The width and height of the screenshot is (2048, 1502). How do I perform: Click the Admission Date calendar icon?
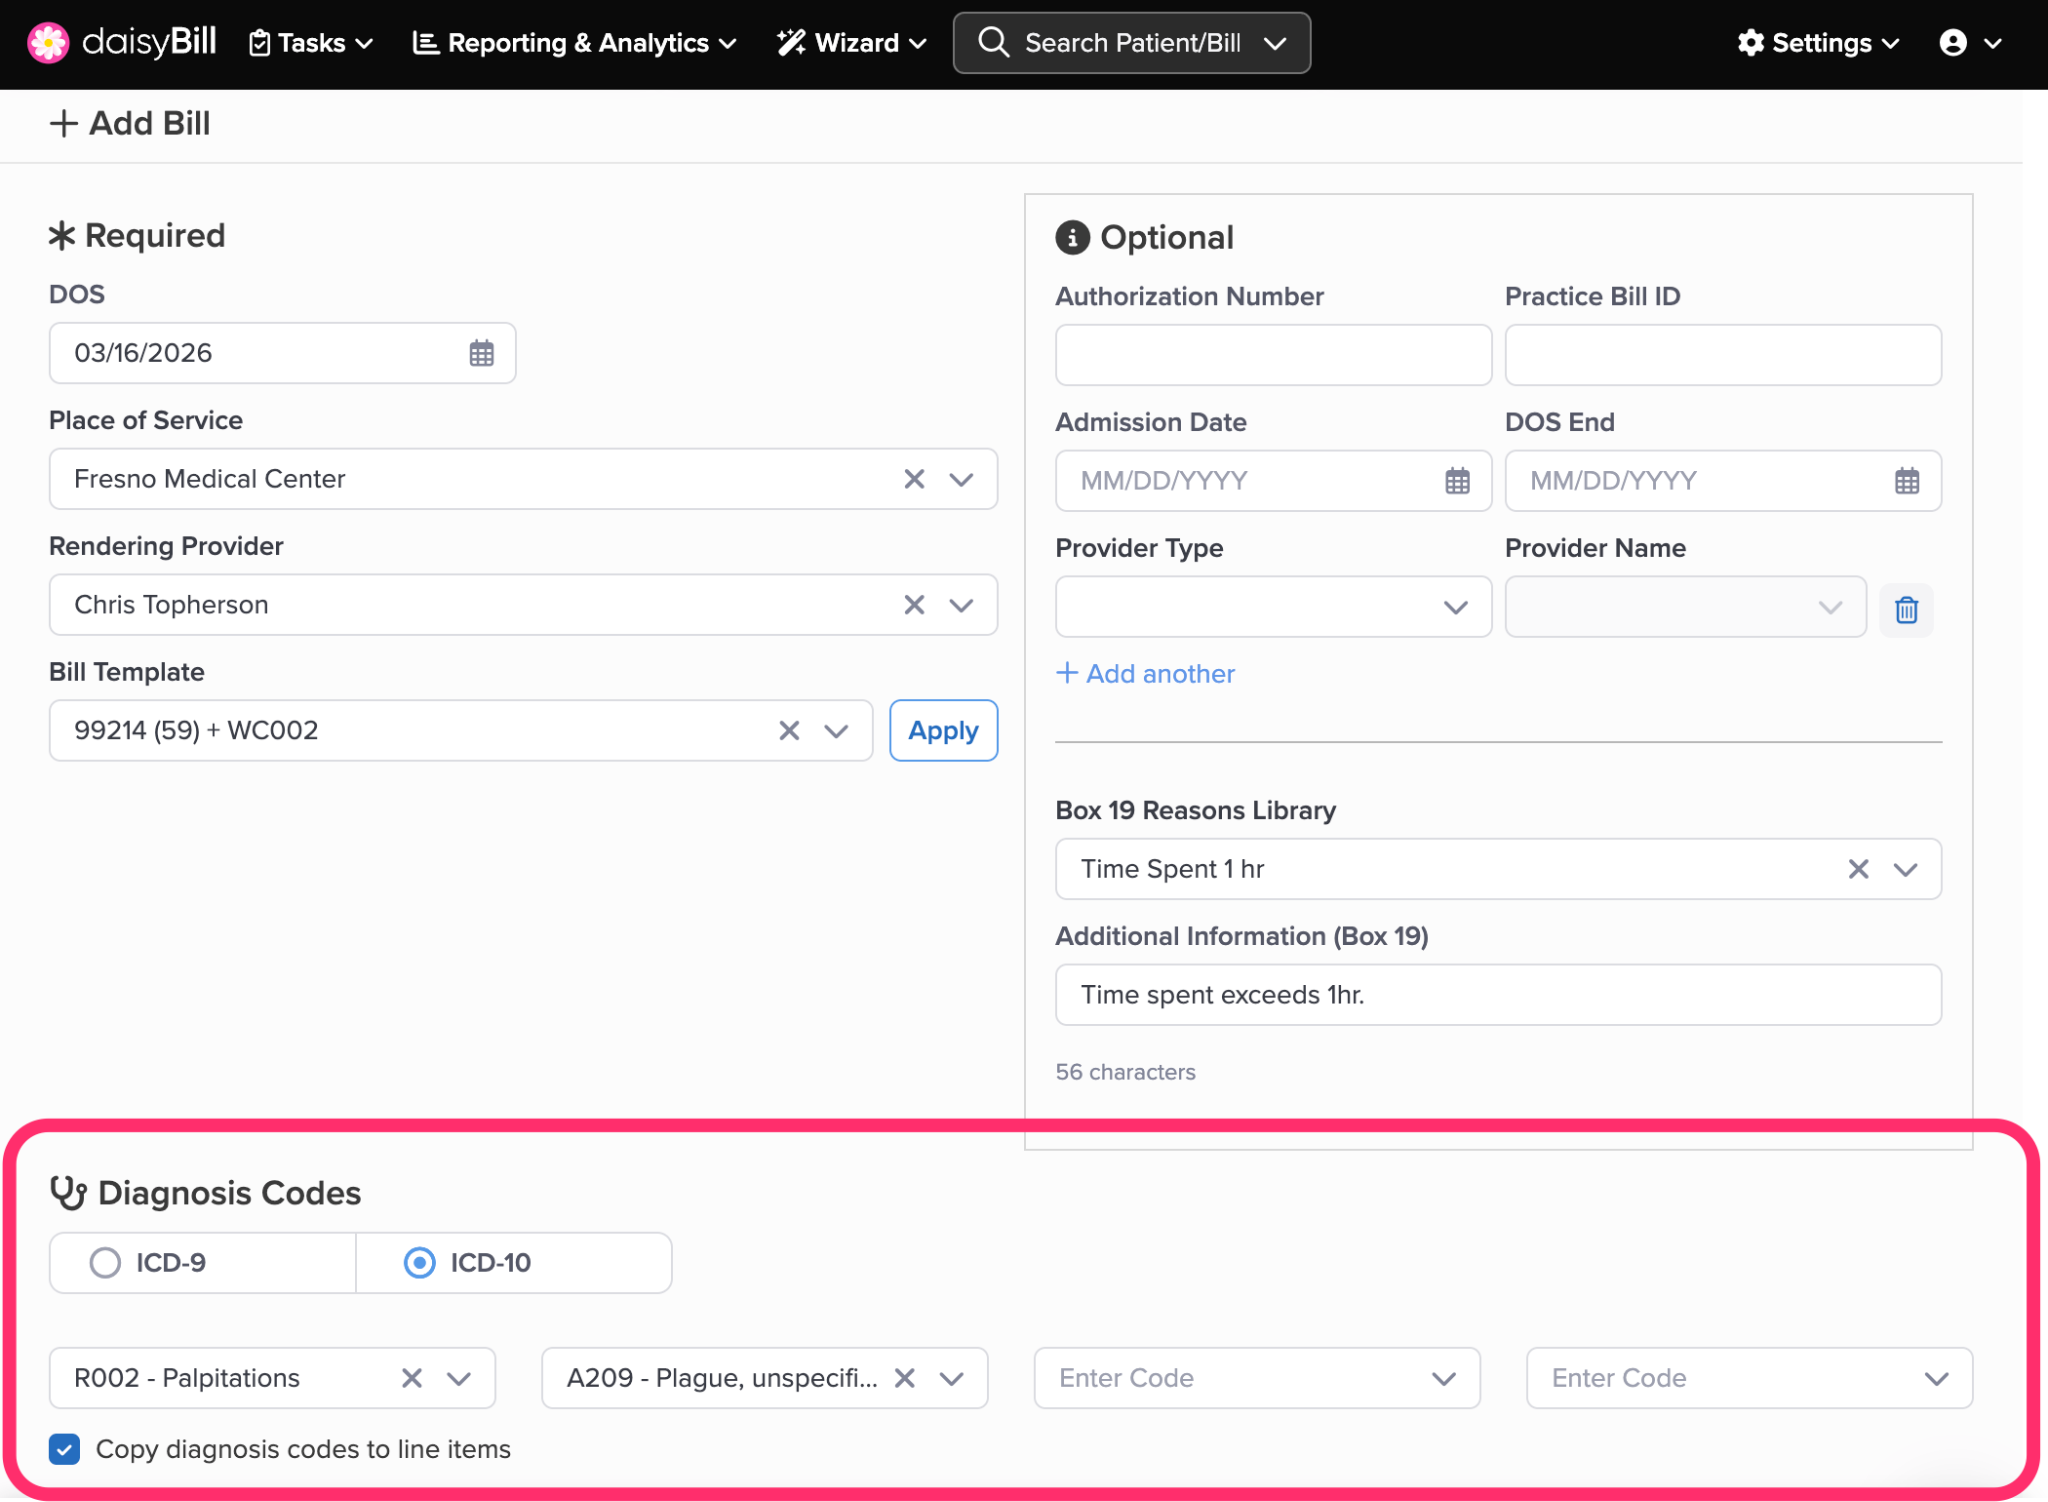tap(1457, 481)
